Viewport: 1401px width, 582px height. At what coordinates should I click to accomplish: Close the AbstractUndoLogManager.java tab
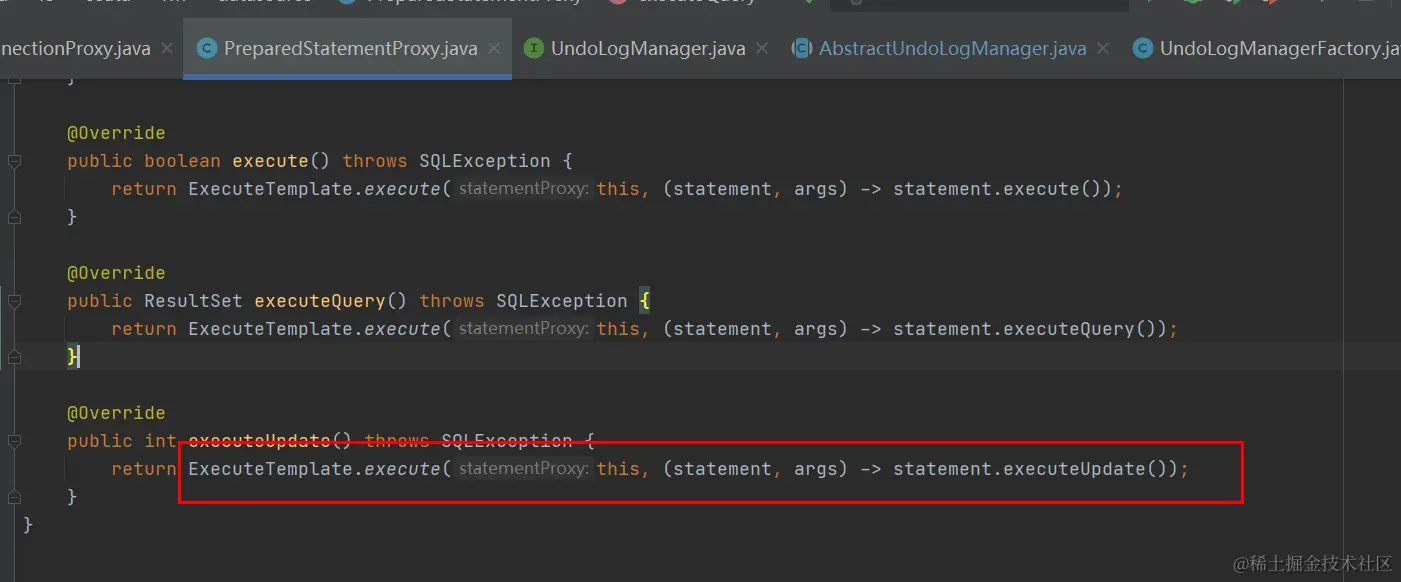(x=1104, y=48)
